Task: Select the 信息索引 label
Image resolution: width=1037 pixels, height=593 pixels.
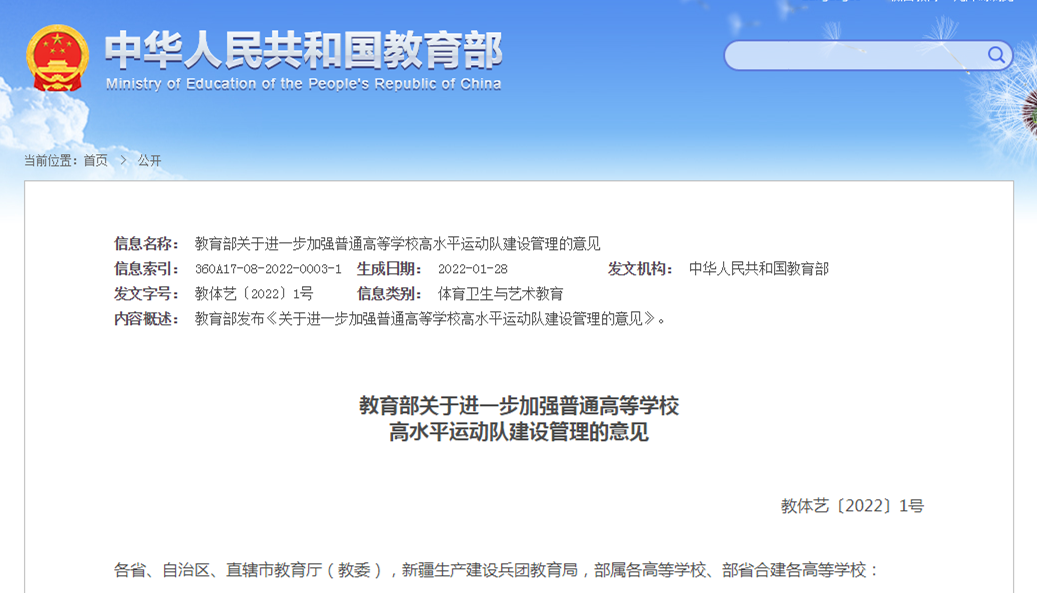Action: coord(146,269)
